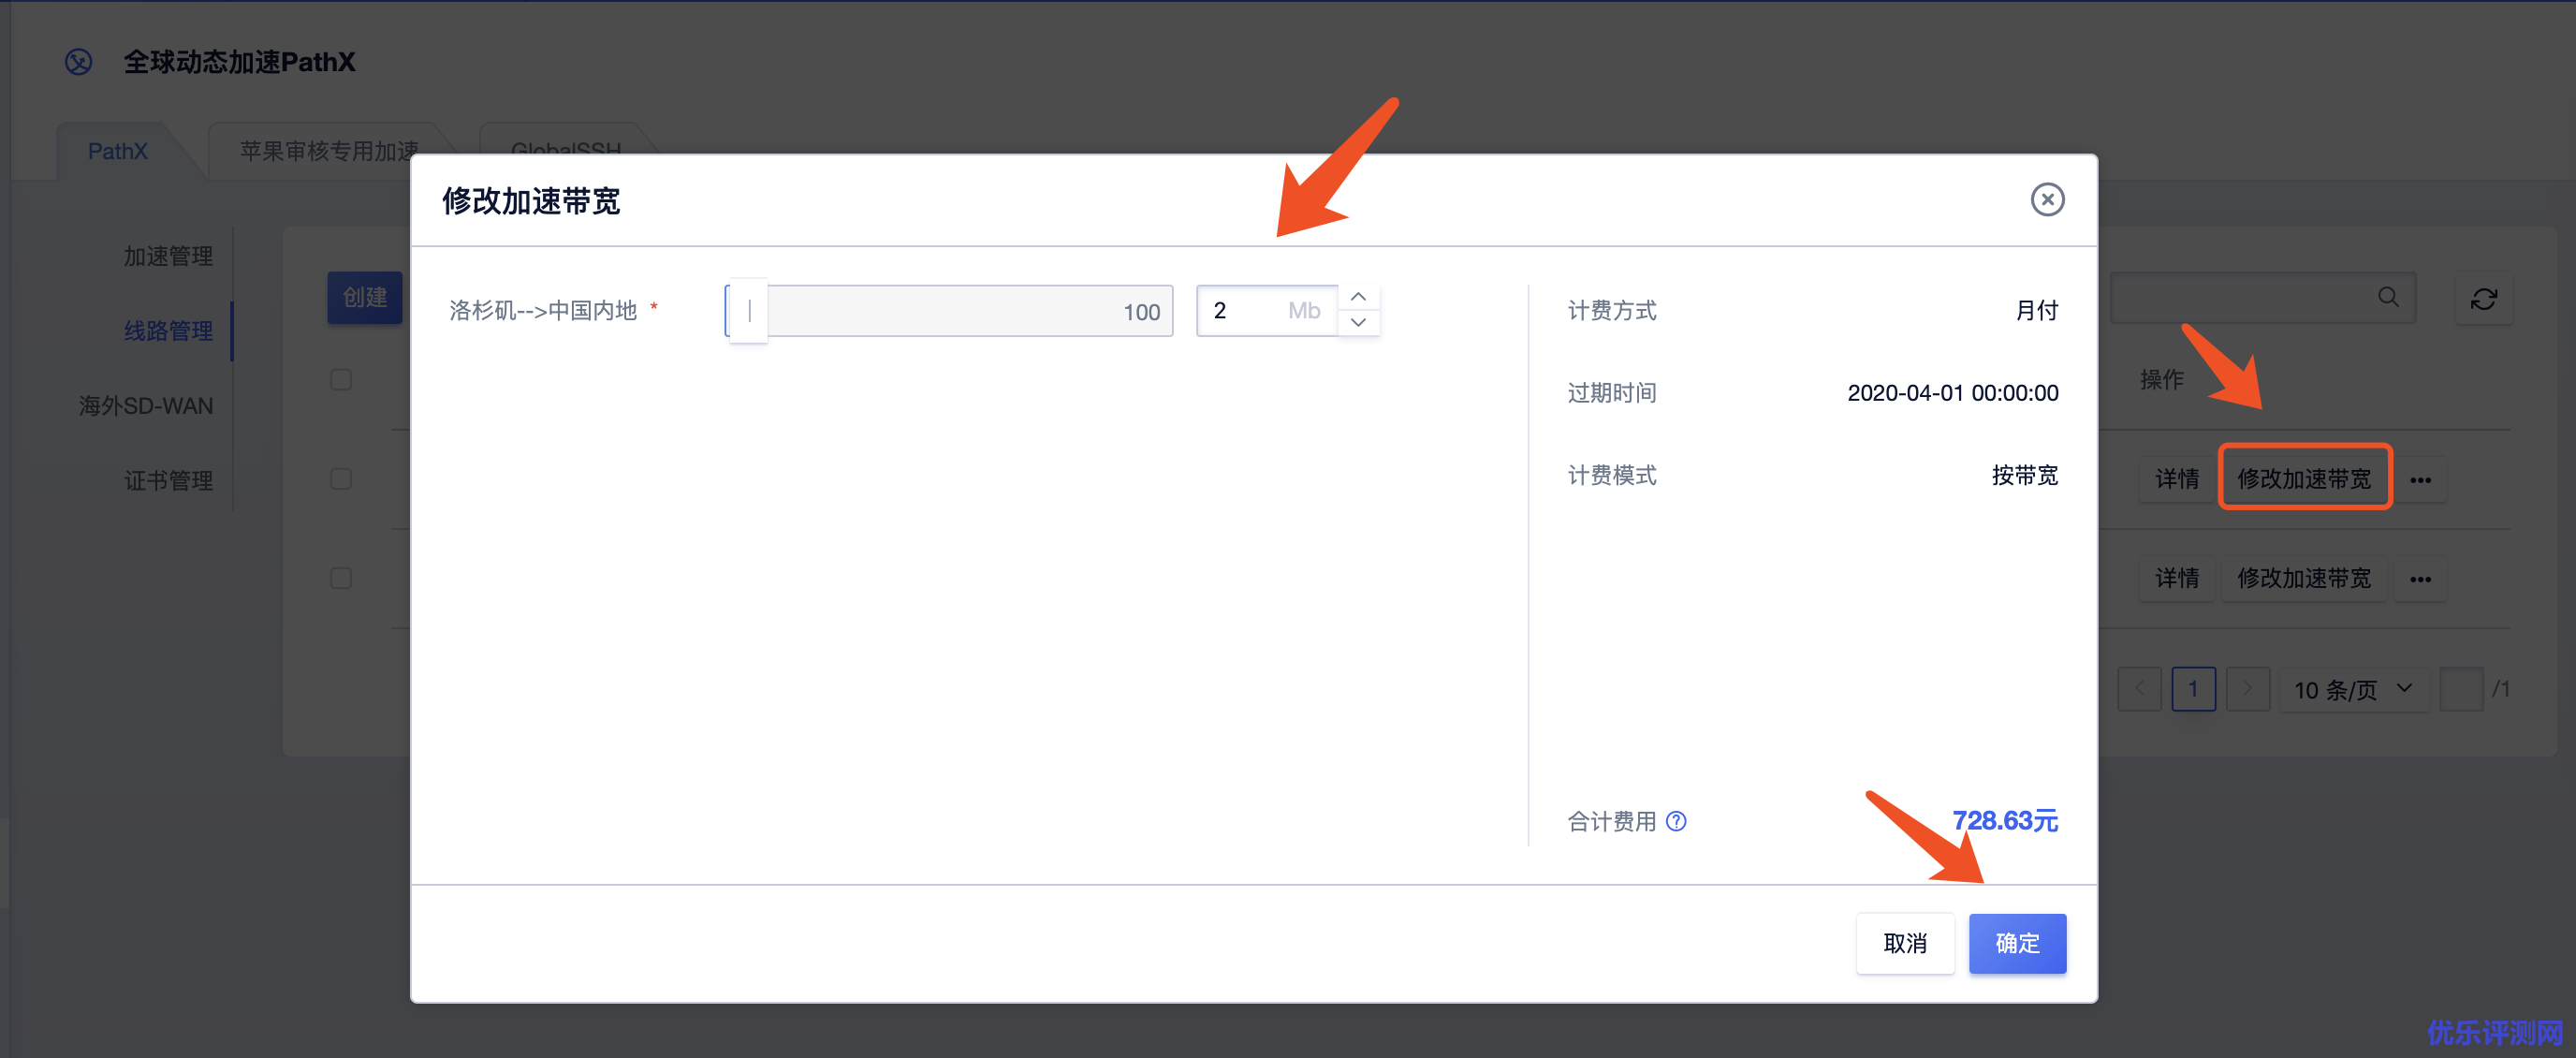2576x1058 pixels.
Task: Click 确定 to confirm bandwidth change
Action: tap(2016, 943)
